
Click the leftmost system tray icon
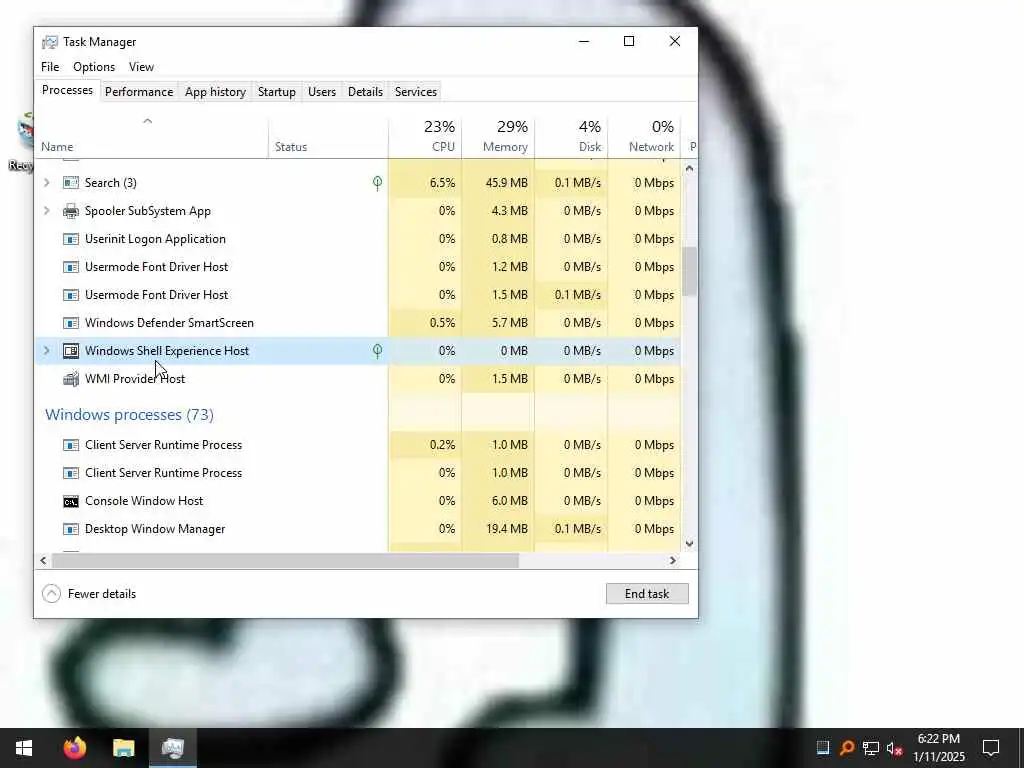(x=823, y=748)
